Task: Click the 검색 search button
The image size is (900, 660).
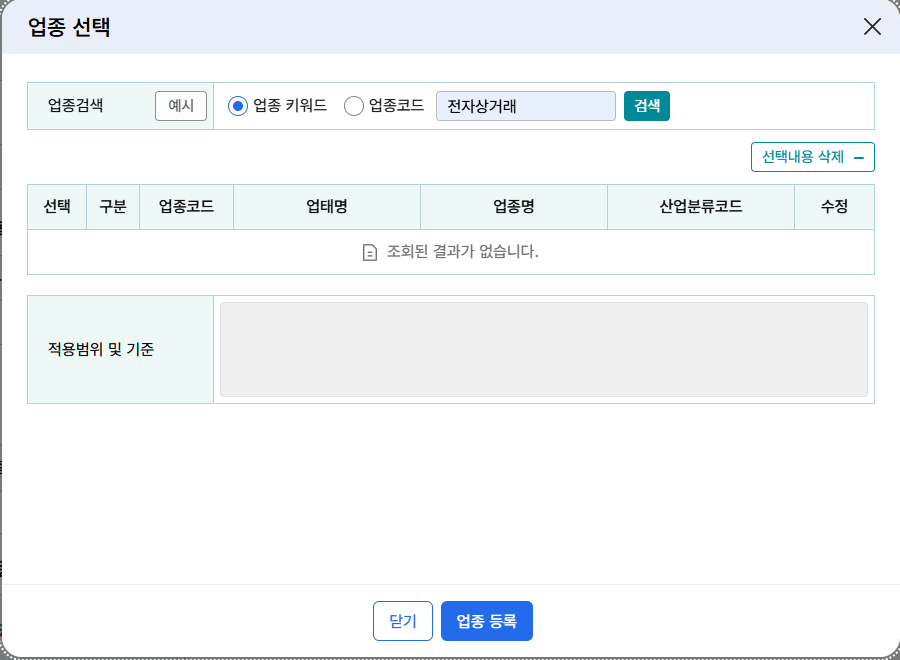Action: (x=647, y=106)
